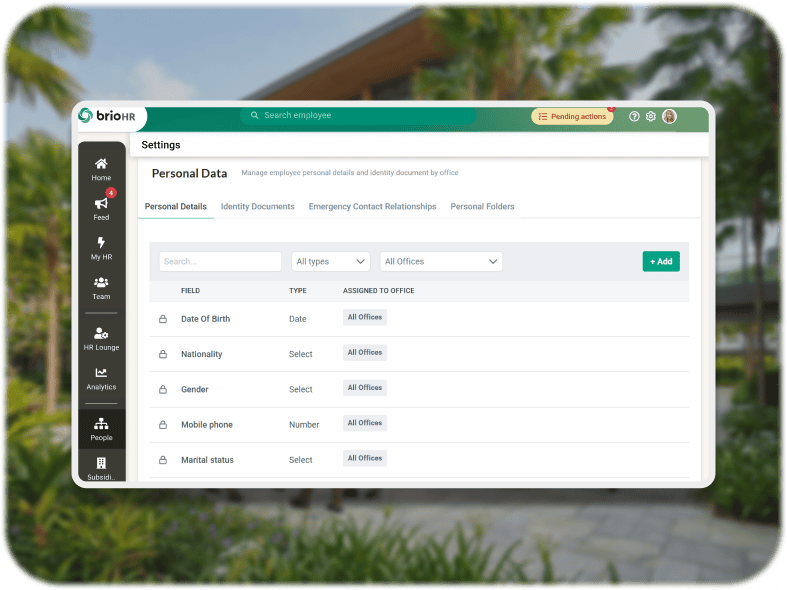Image resolution: width=787 pixels, height=590 pixels.
Task: Click the lock icon beside Mobile phone
Action: point(163,424)
